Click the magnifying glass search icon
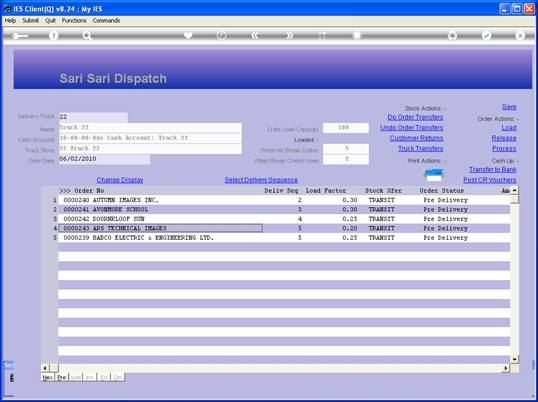This screenshot has width=538, height=402. click(x=87, y=35)
